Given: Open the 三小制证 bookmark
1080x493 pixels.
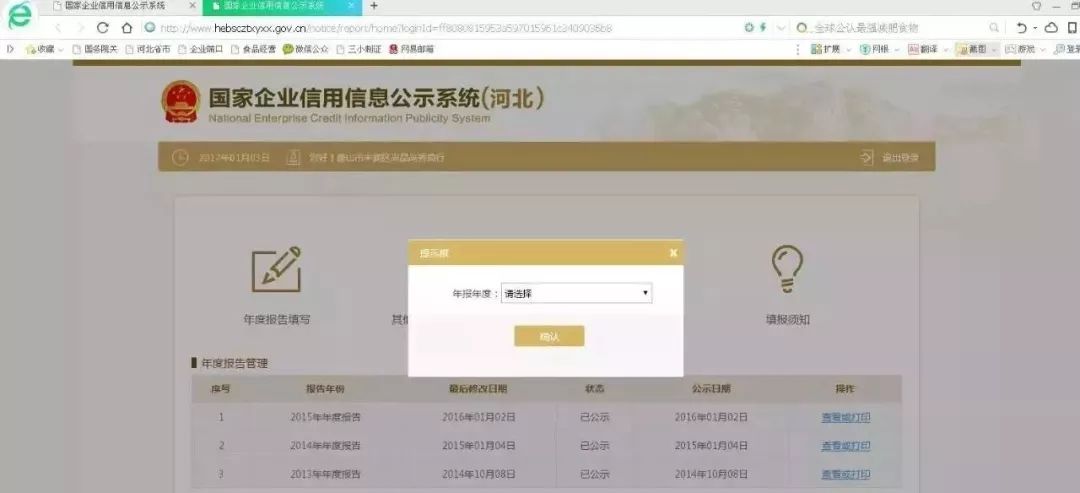Looking at the screenshot, I should tap(359, 50).
